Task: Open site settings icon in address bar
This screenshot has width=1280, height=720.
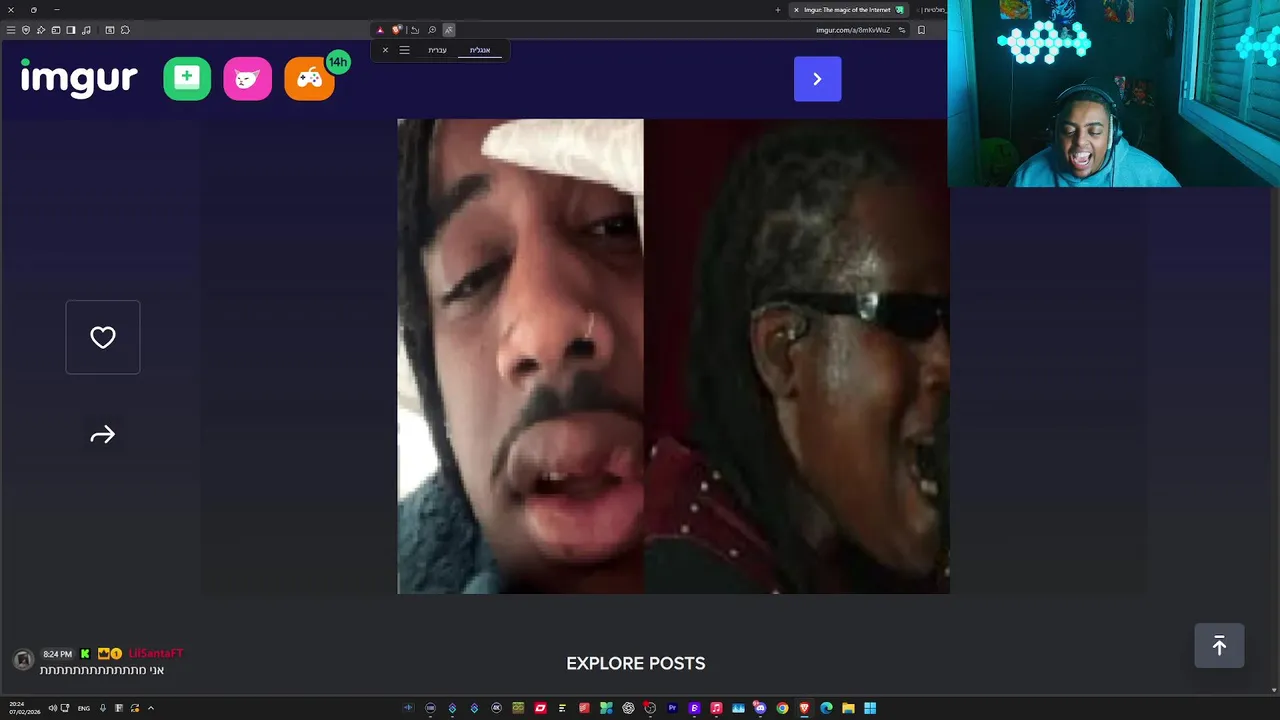Action: click(902, 30)
